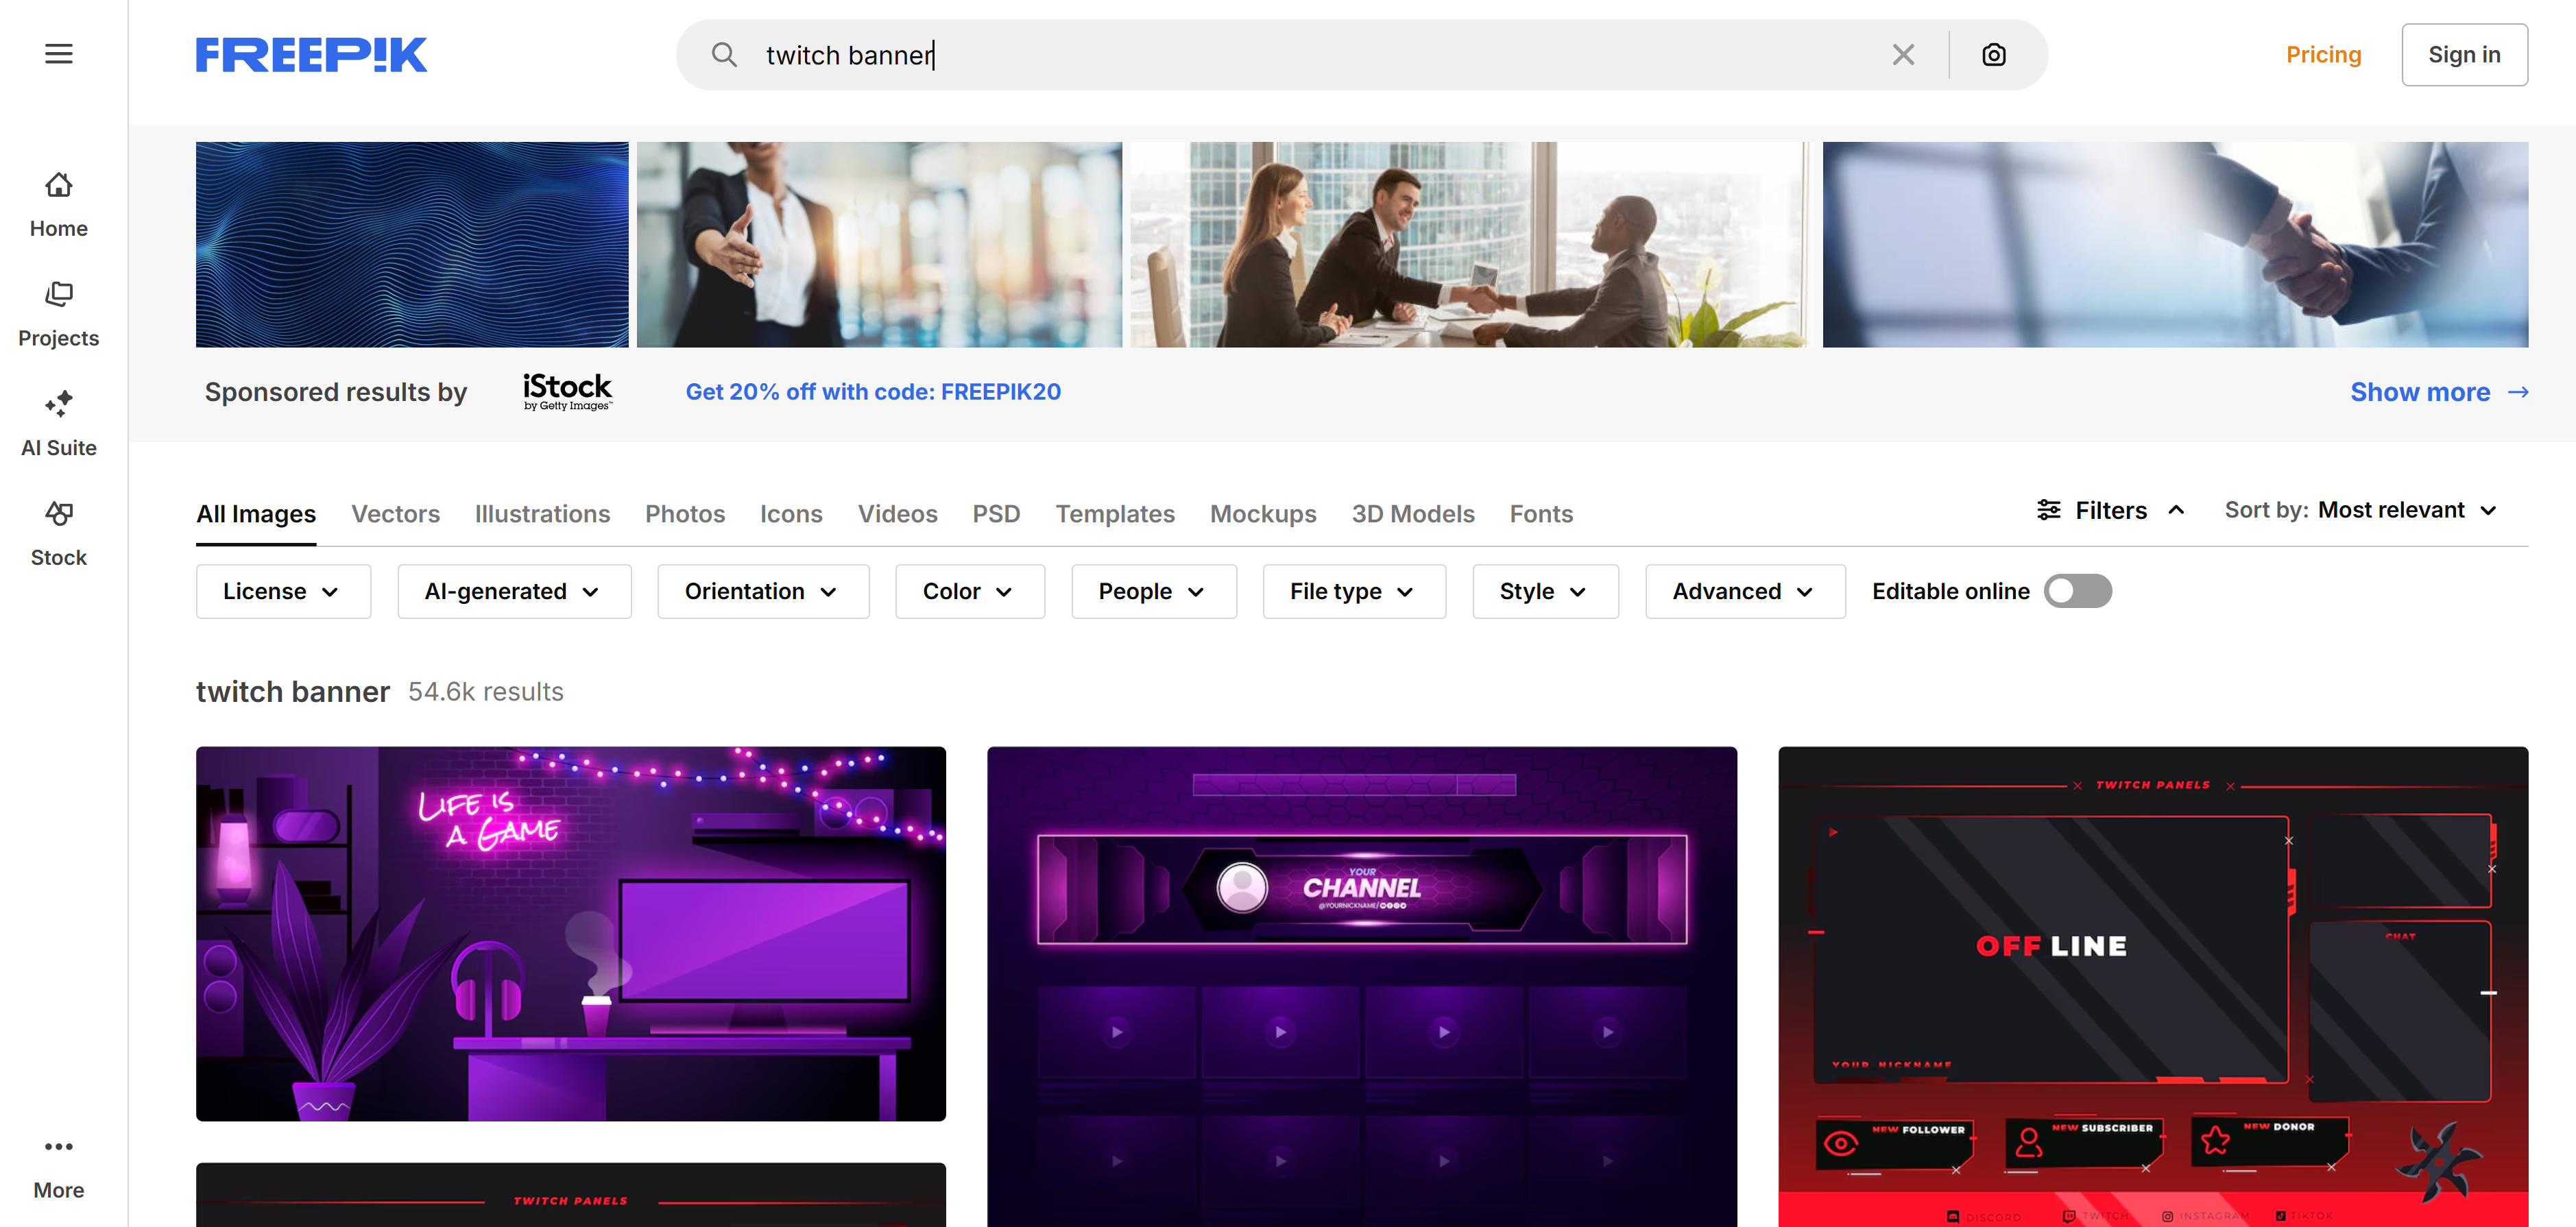Screen dimensions: 2576x1227
Task: Expand the Orientation filter
Action: tap(762, 591)
